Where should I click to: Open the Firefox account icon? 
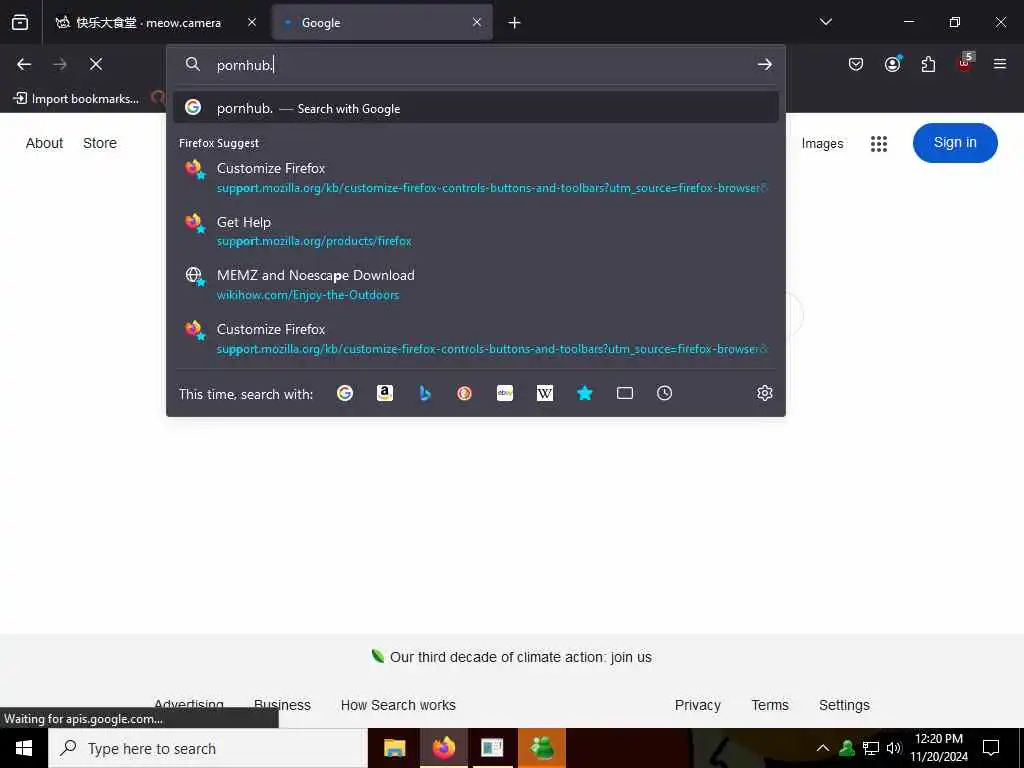[892, 64]
